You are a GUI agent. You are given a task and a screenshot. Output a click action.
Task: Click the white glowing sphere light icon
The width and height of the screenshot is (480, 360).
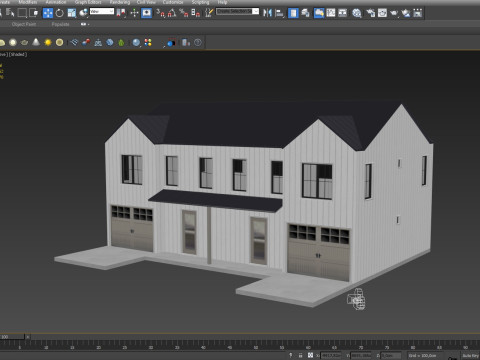[13, 42]
